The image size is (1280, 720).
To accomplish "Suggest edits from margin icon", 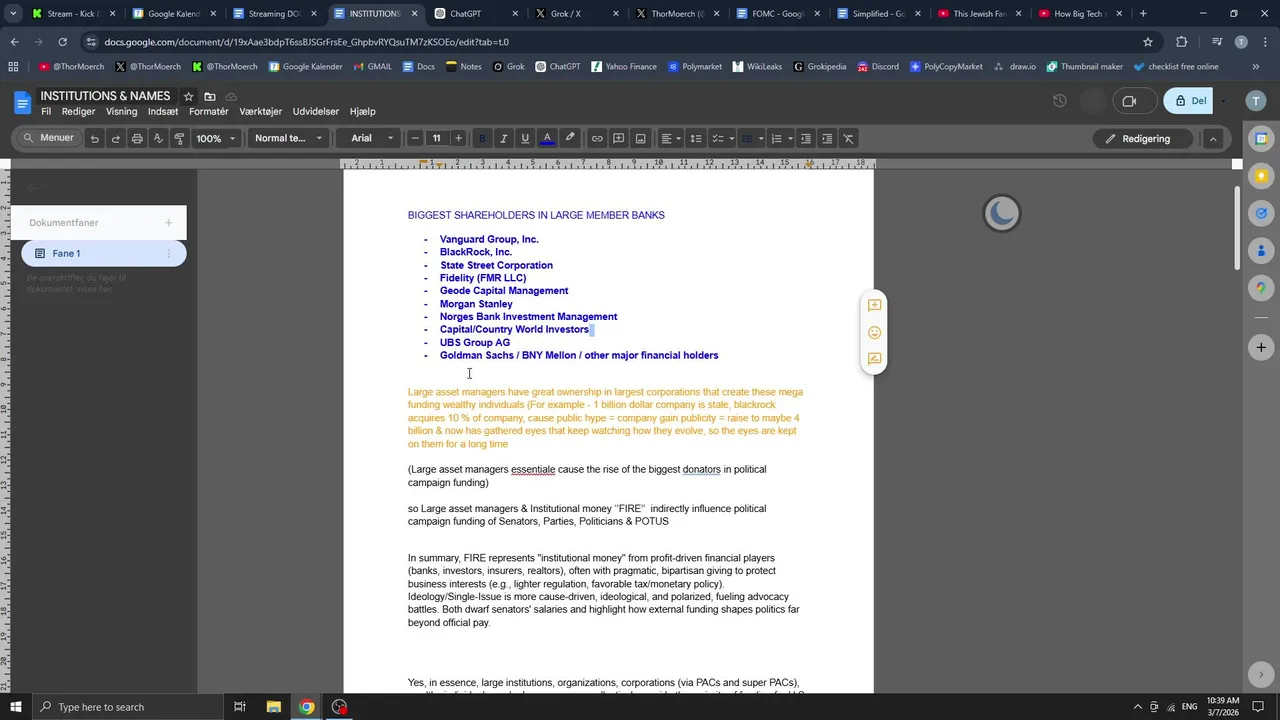I will point(874,359).
